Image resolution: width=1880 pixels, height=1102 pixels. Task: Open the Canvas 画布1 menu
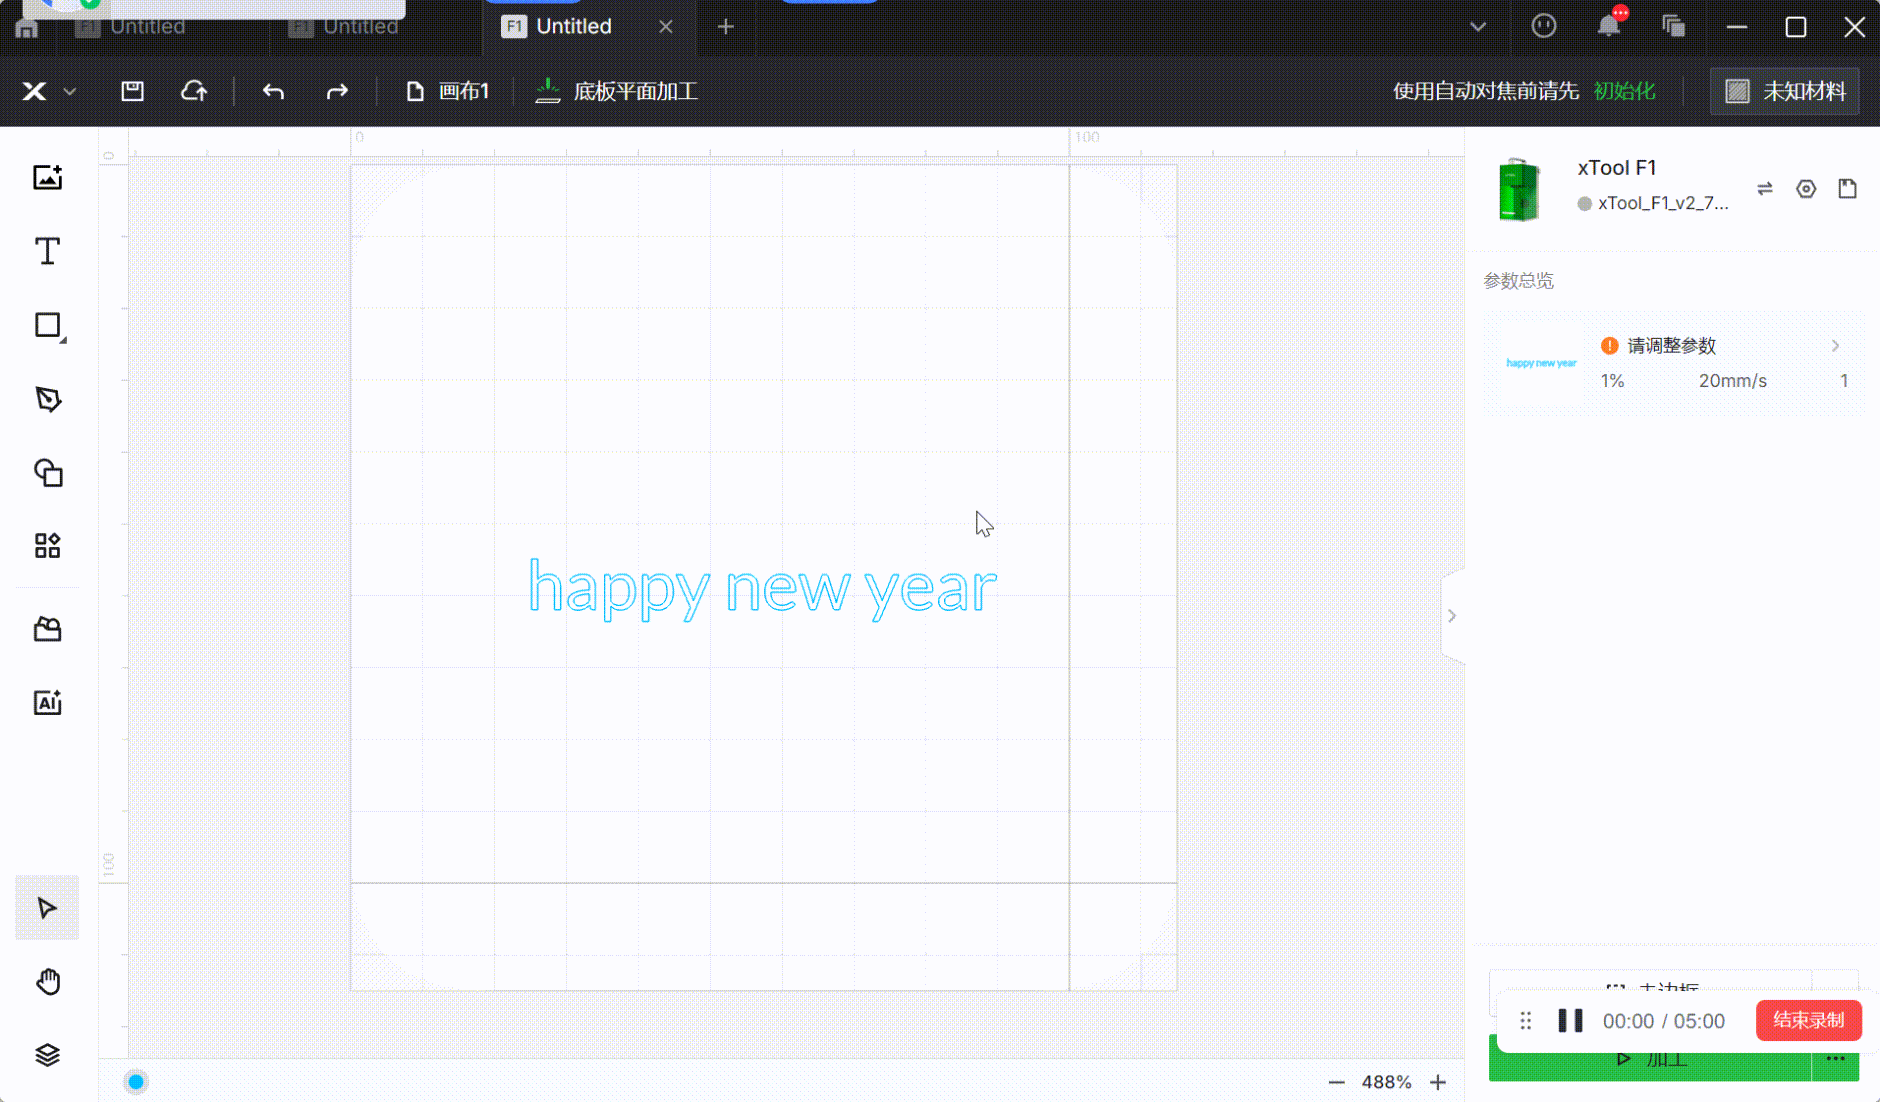(x=448, y=92)
